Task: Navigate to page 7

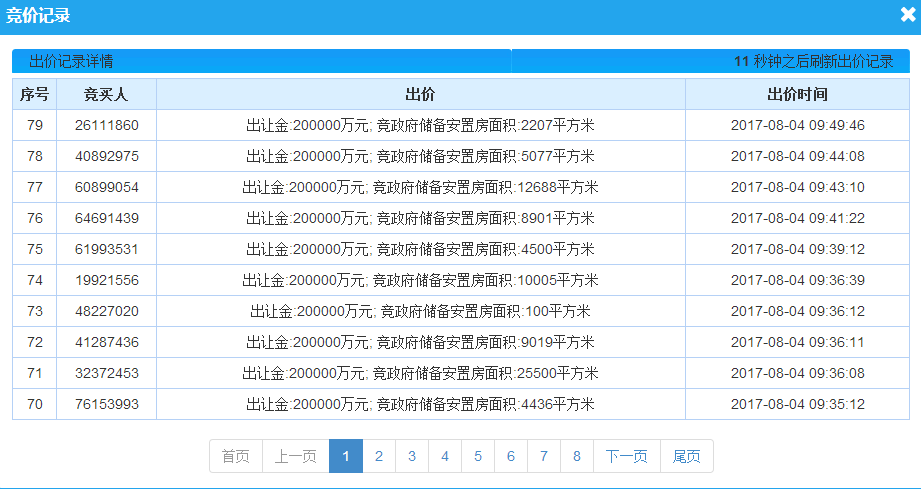Action: (543, 456)
